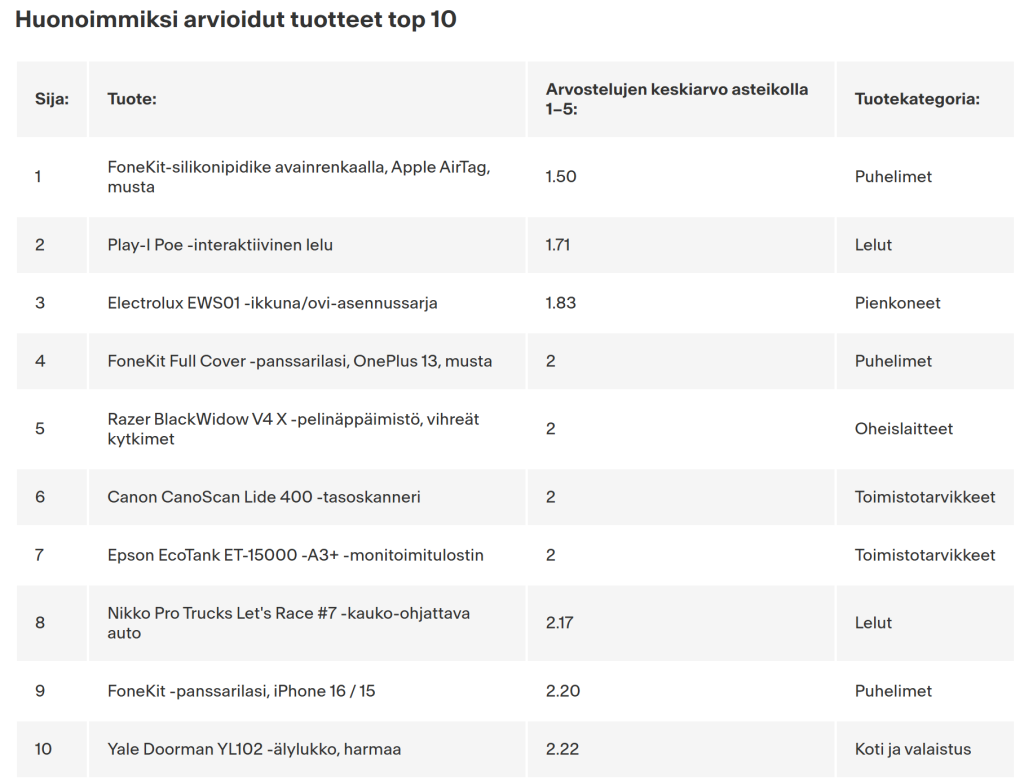
Task: Click the "Oheislaitteet" category cell
Action: click(903, 429)
